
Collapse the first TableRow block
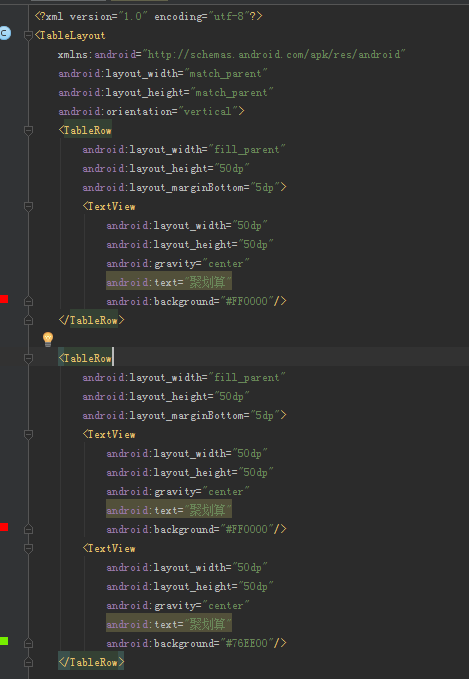[x=29, y=130]
